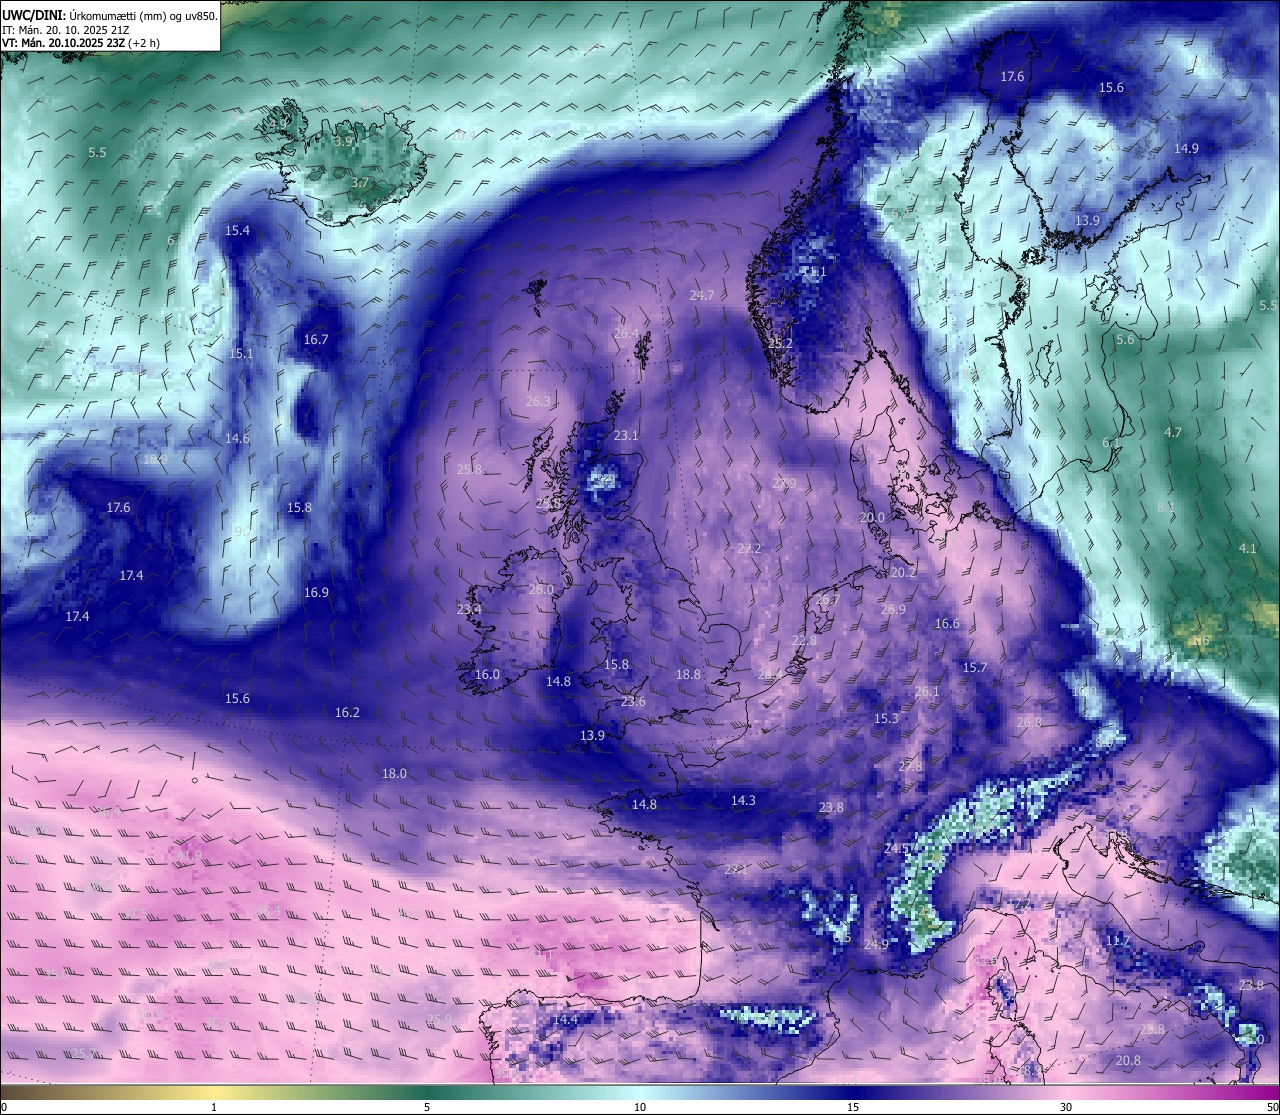
Task: Click the 24.7 value in the Norwegian Sea
Action: pyautogui.click(x=702, y=295)
